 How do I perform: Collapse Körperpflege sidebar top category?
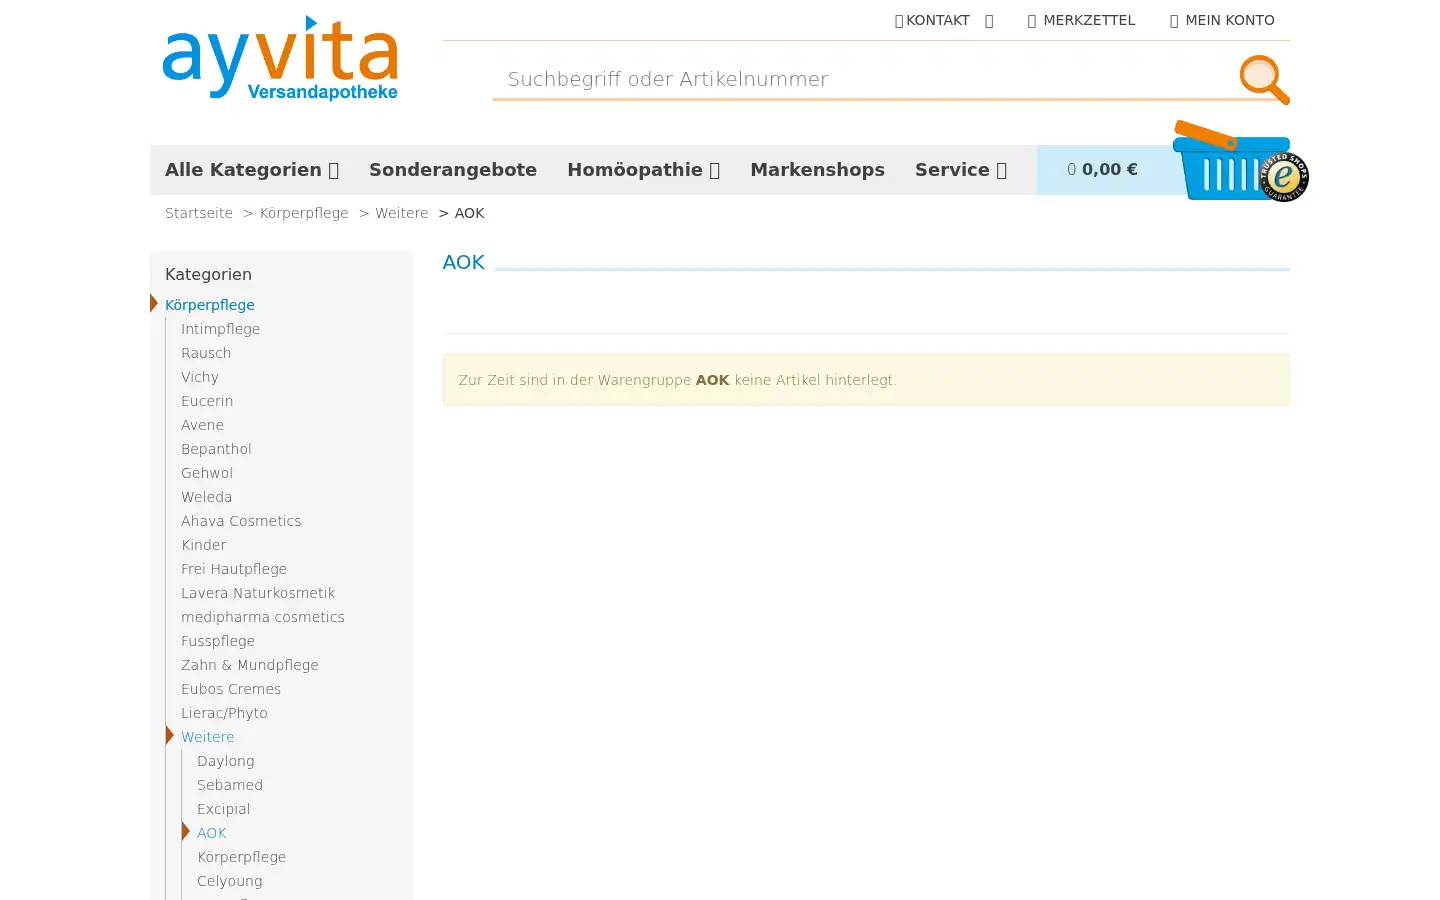pyautogui.click(x=210, y=305)
